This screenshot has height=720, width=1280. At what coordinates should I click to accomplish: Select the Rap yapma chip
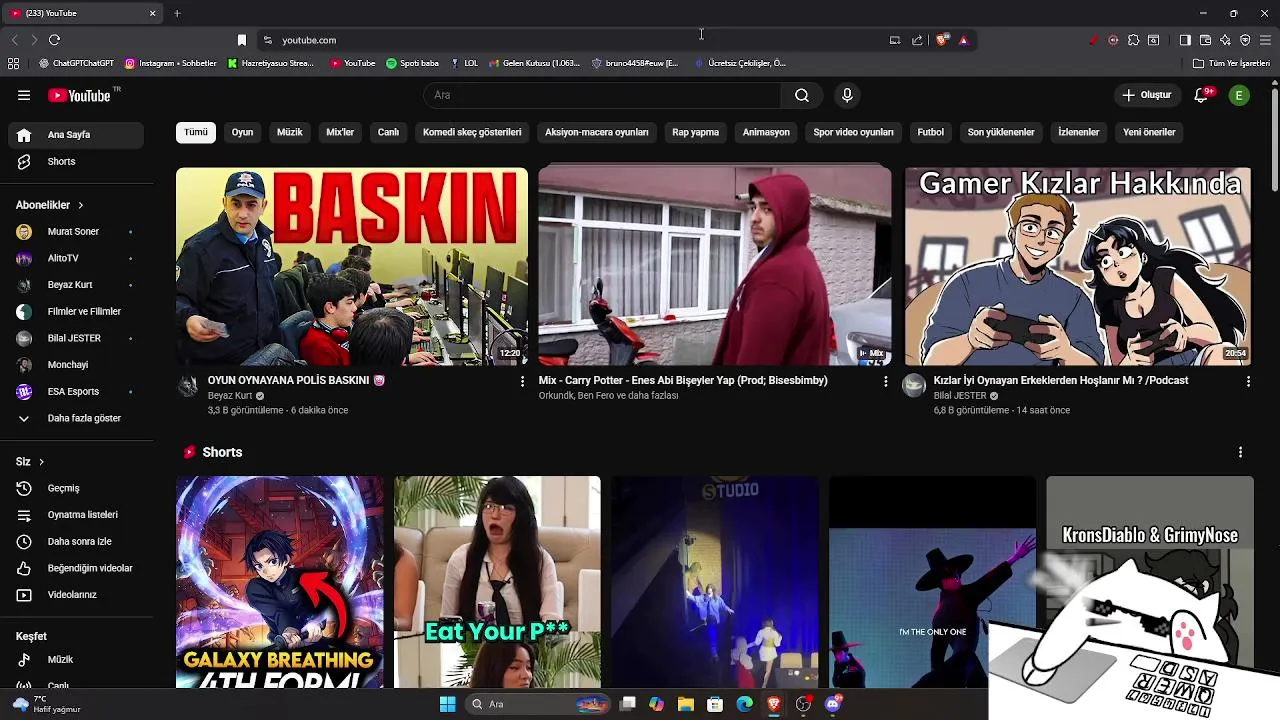point(695,132)
